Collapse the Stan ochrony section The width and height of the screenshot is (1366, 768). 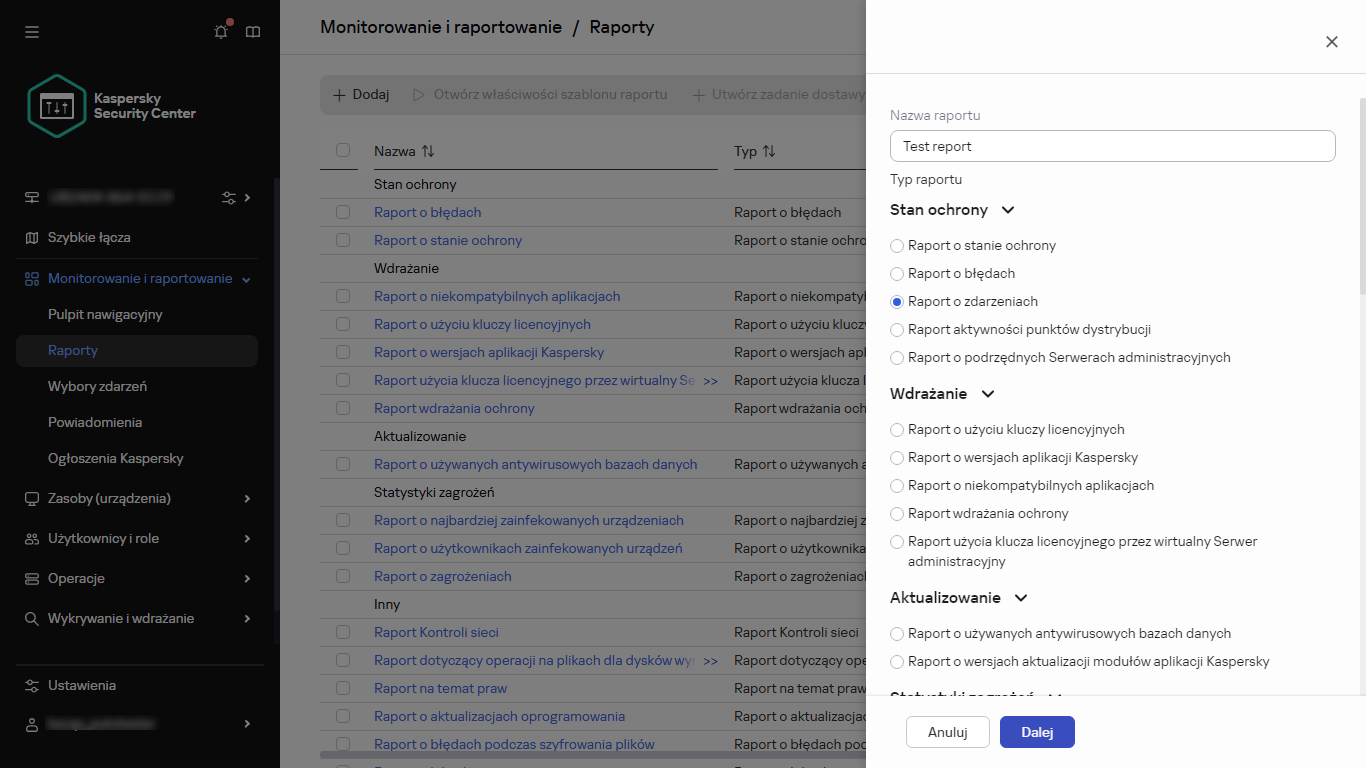point(1008,210)
